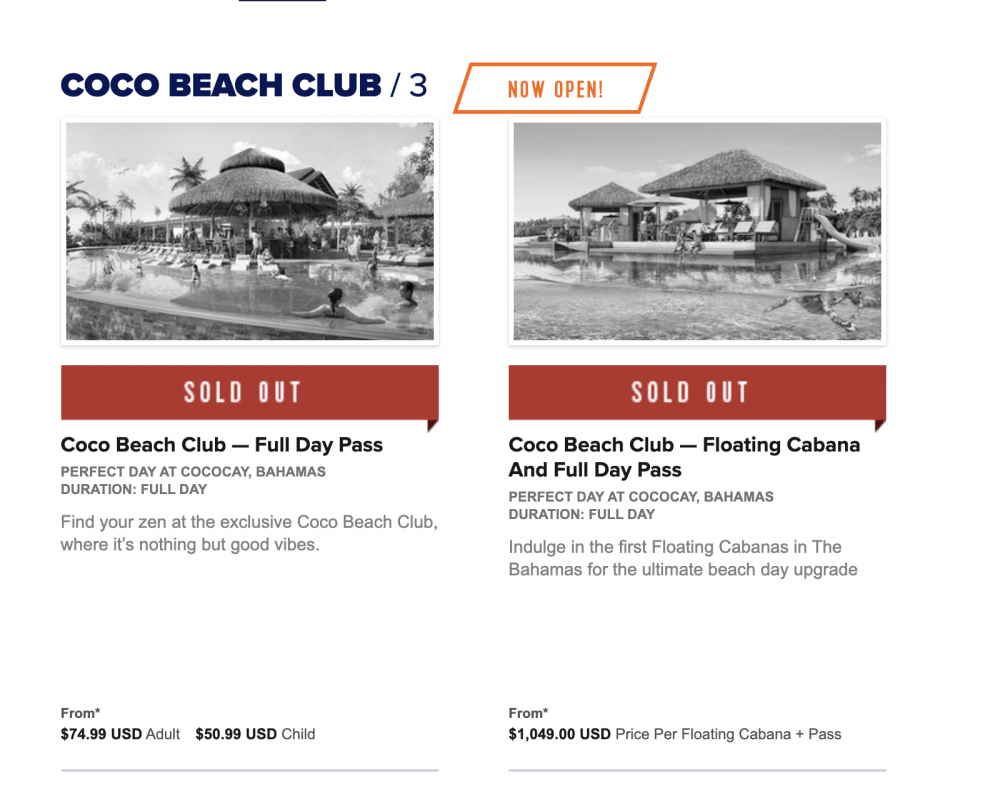Click the Coco Beach Club section heading

pyautogui.click(x=244, y=85)
